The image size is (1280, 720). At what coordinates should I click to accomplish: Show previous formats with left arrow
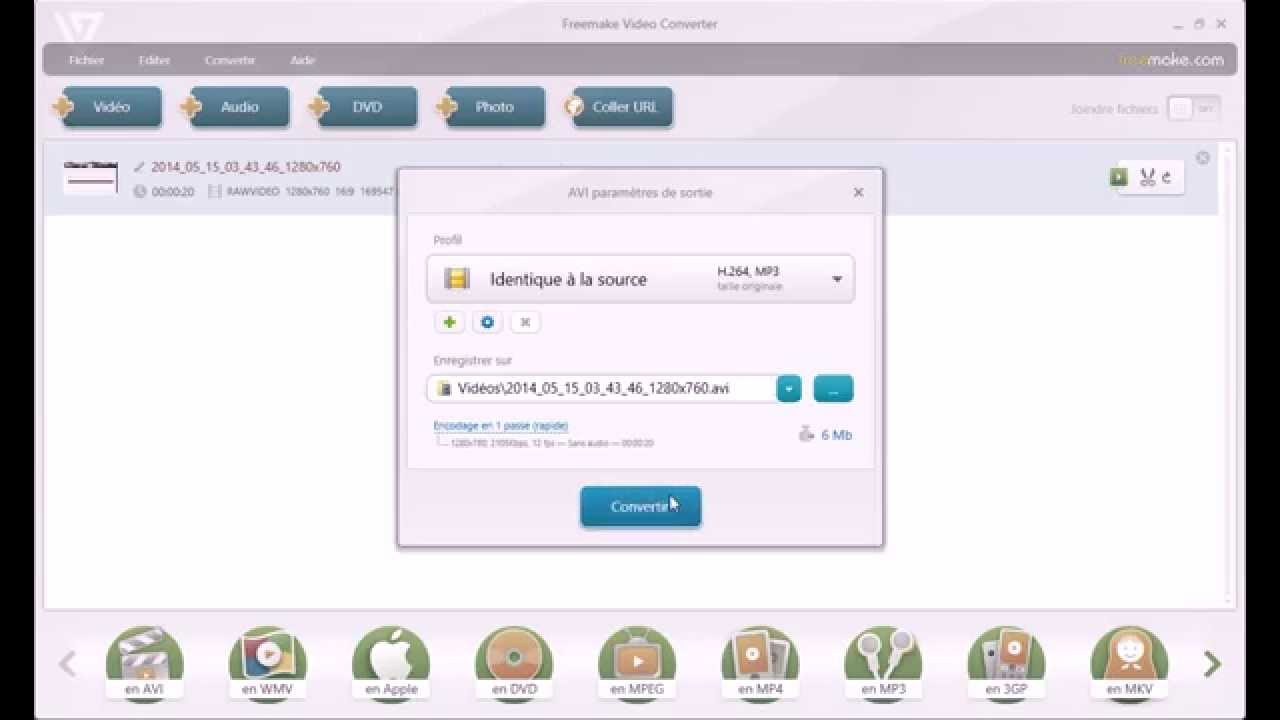pyautogui.click(x=67, y=664)
